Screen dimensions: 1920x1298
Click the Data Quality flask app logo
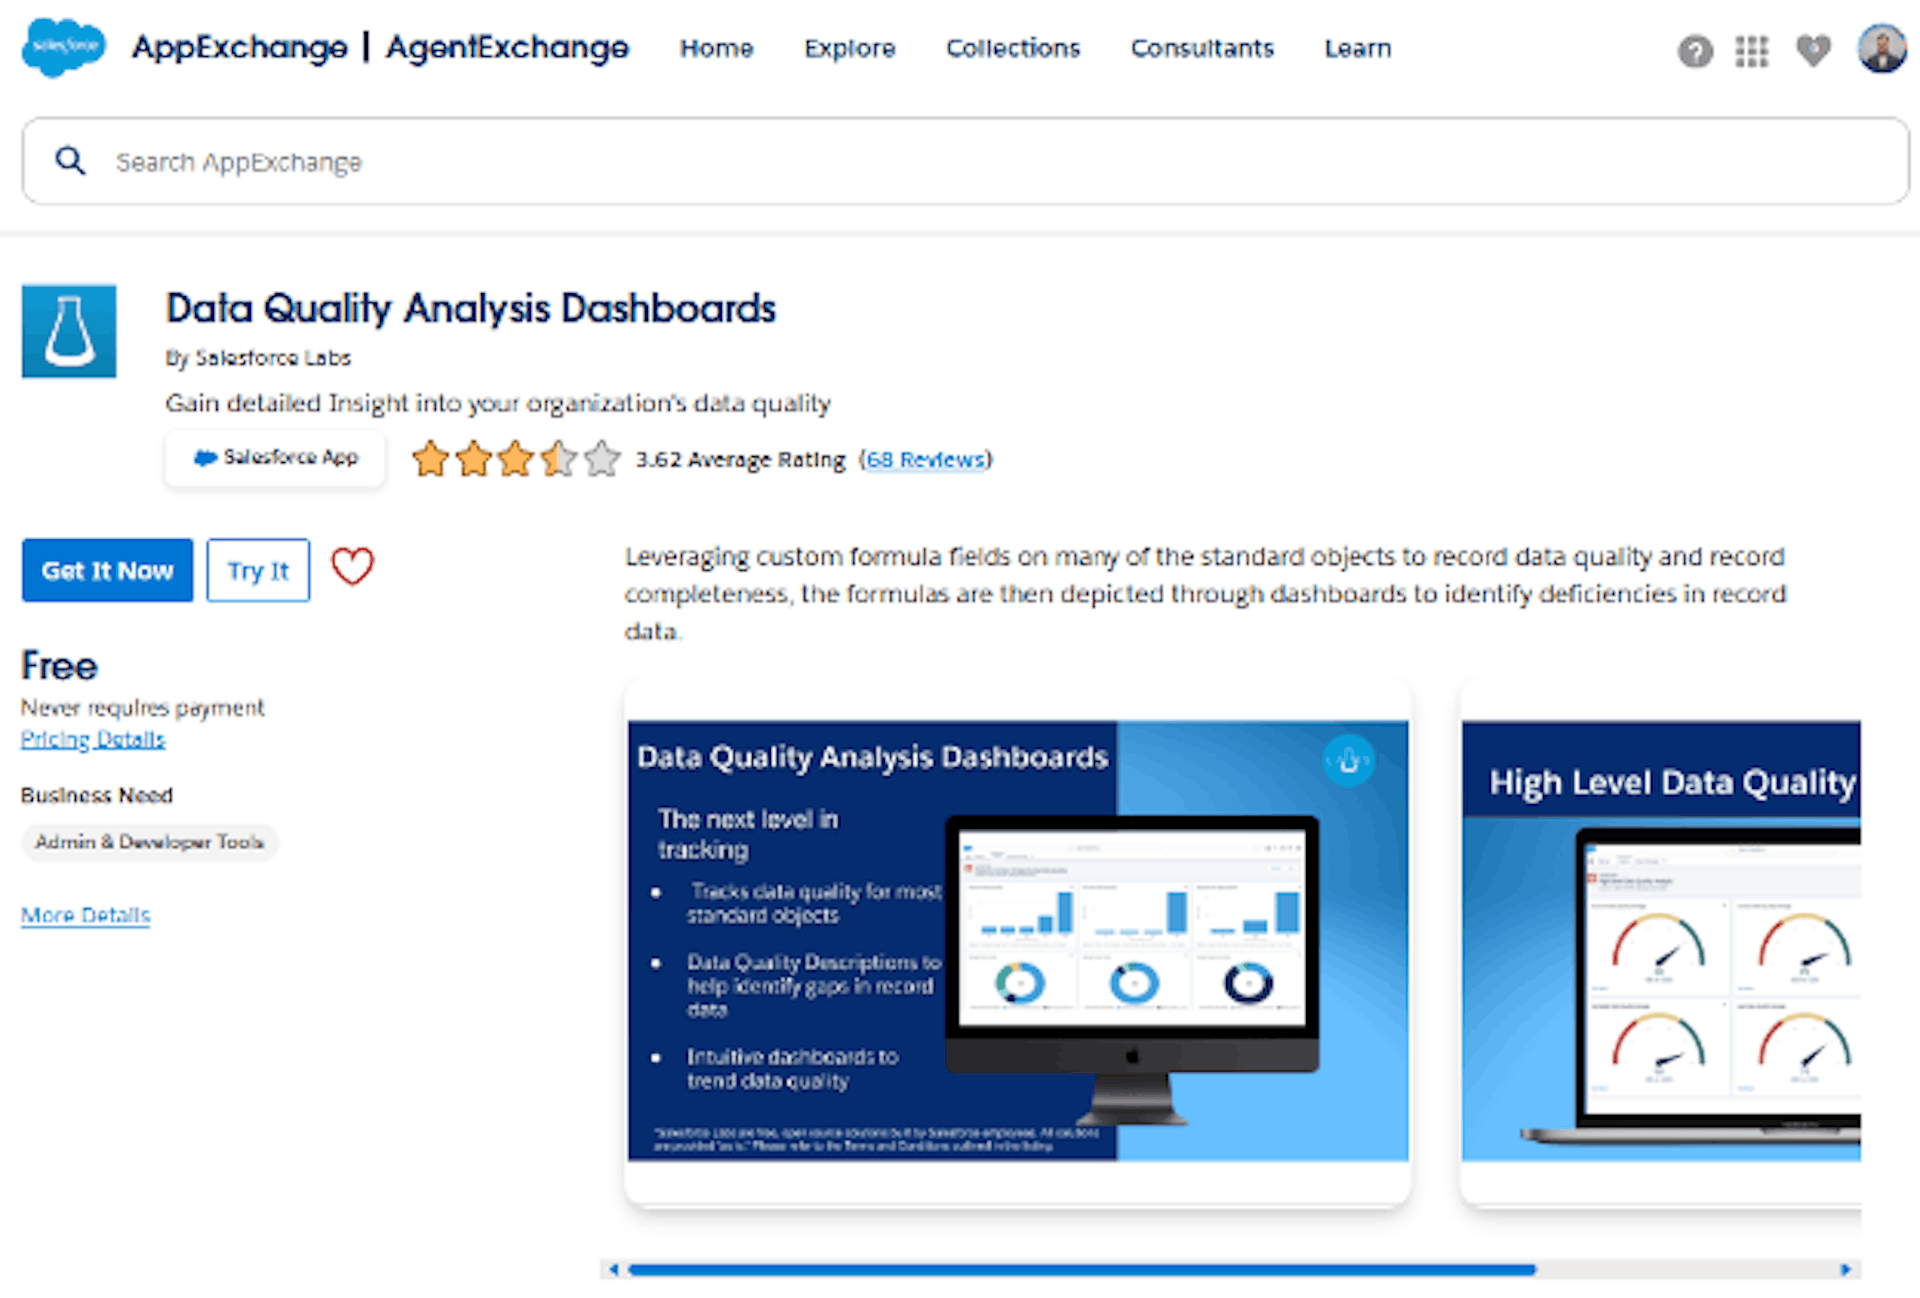tap(69, 331)
